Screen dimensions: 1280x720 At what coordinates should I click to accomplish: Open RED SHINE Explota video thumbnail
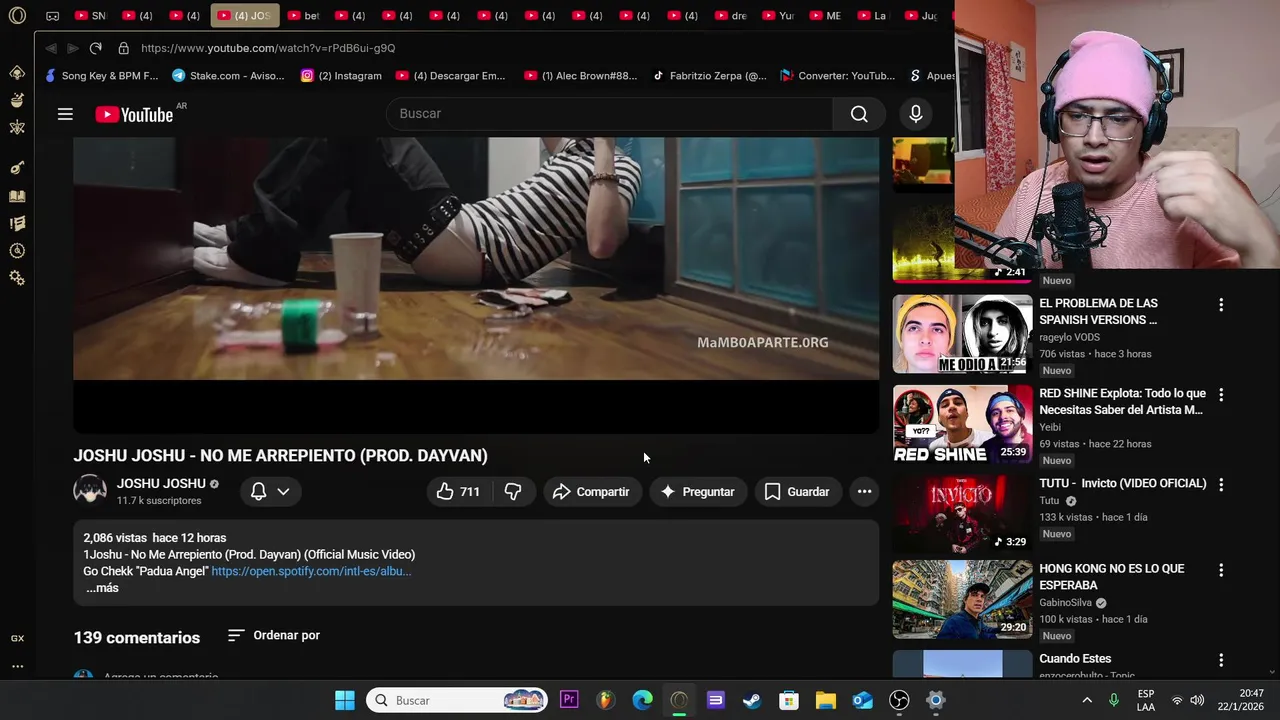tap(962, 424)
